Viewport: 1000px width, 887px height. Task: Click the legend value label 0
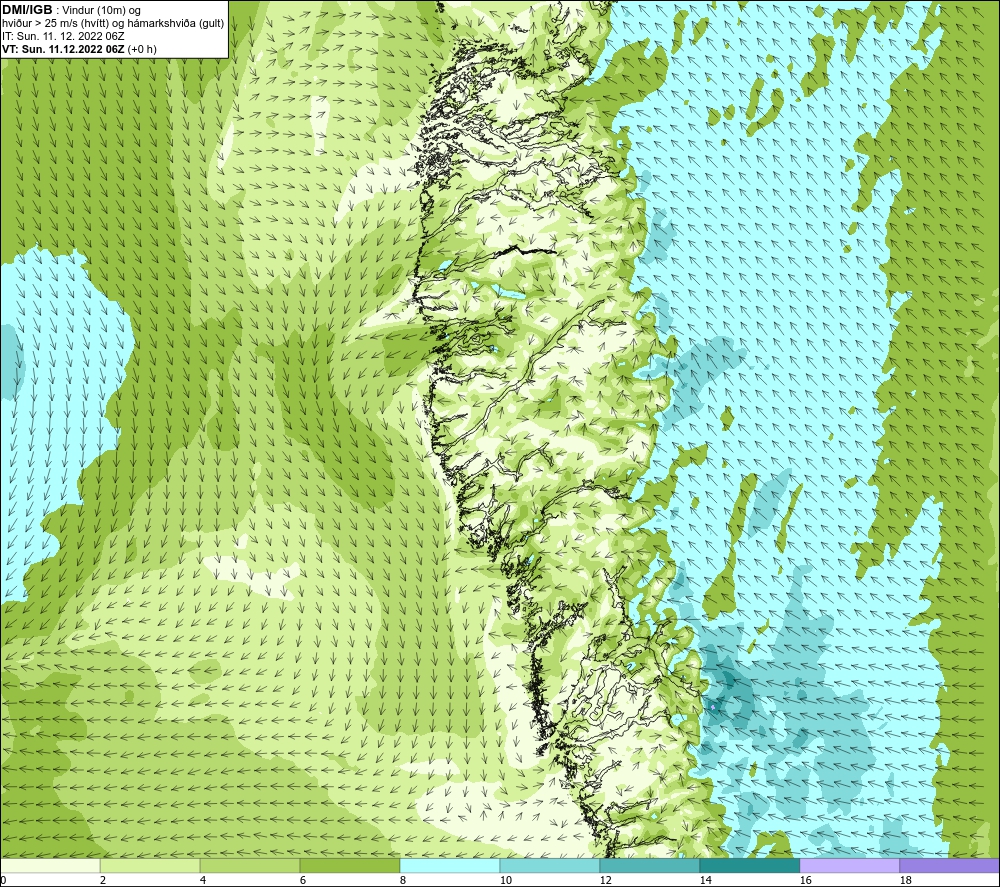click(x=3, y=881)
